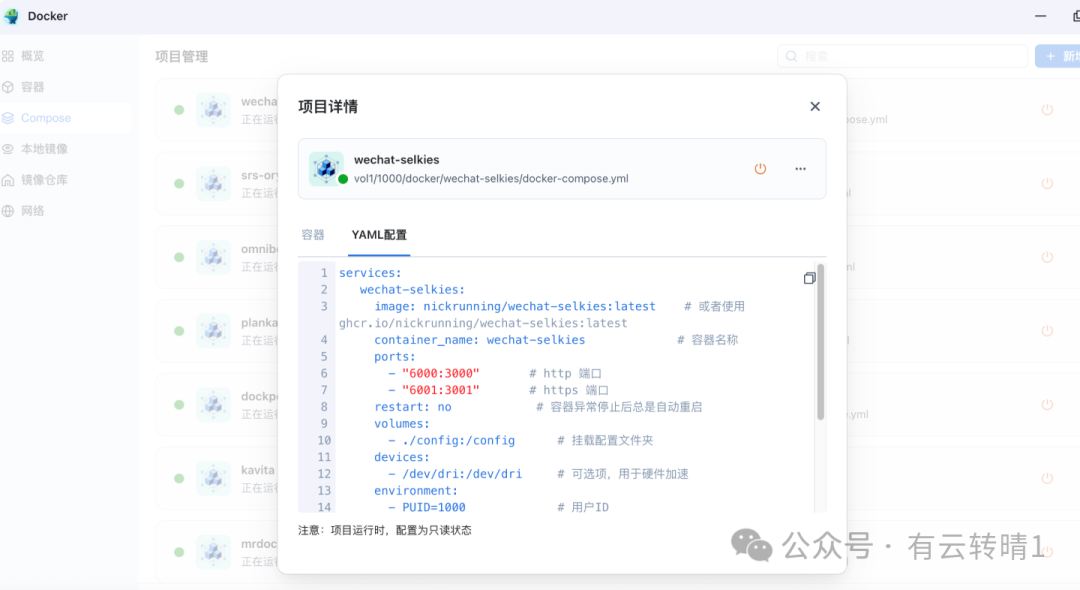Open 本地镜像 in the sidebar
Viewport: 1080px width, 590px height.
coord(44,149)
